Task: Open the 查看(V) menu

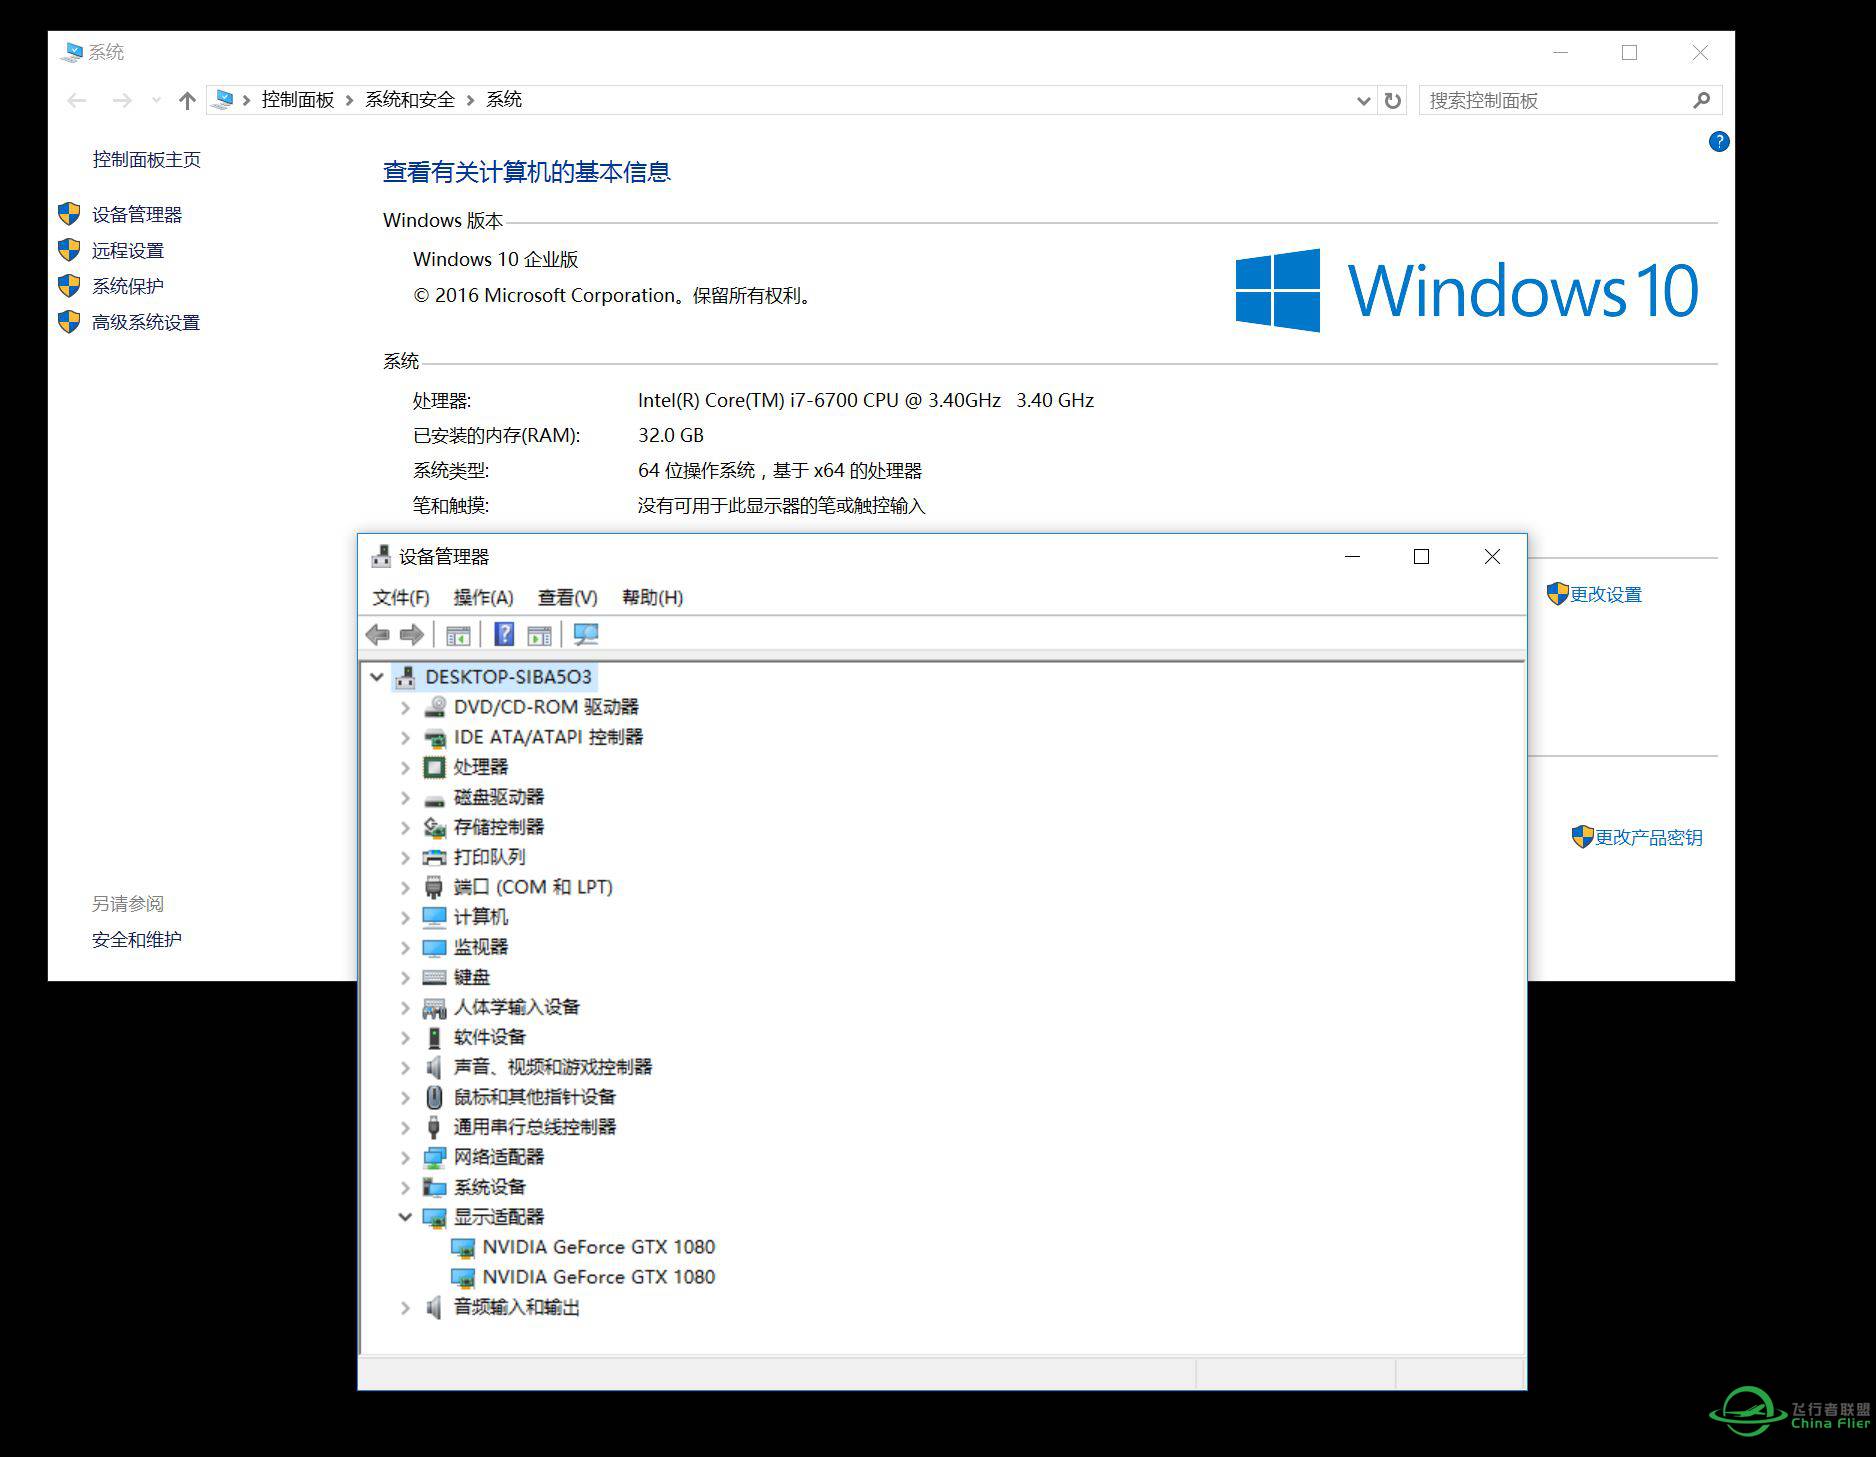Action: tap(568, 597)
